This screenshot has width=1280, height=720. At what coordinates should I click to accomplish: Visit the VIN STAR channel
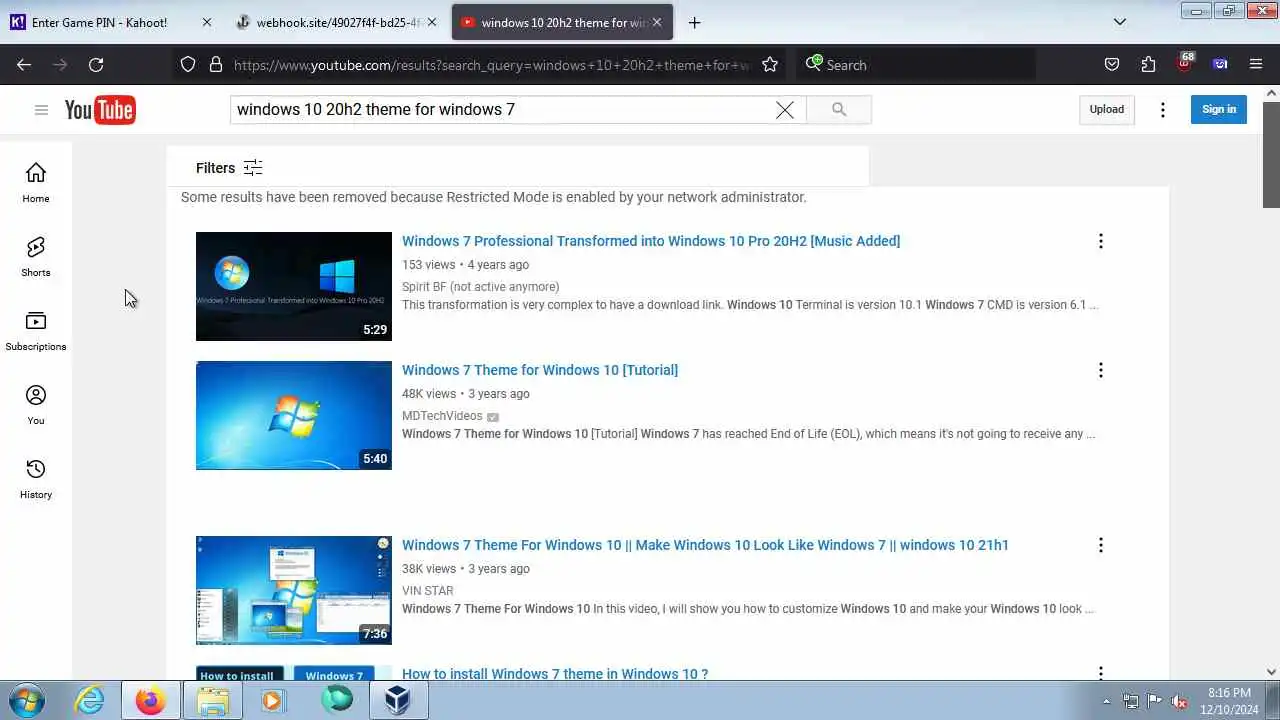tap(428, 591)
